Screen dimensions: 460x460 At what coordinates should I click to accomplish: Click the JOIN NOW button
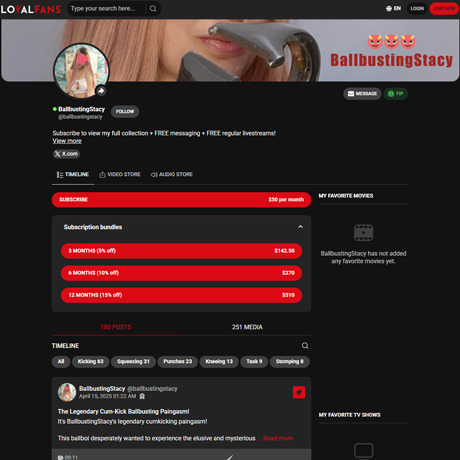444,8
